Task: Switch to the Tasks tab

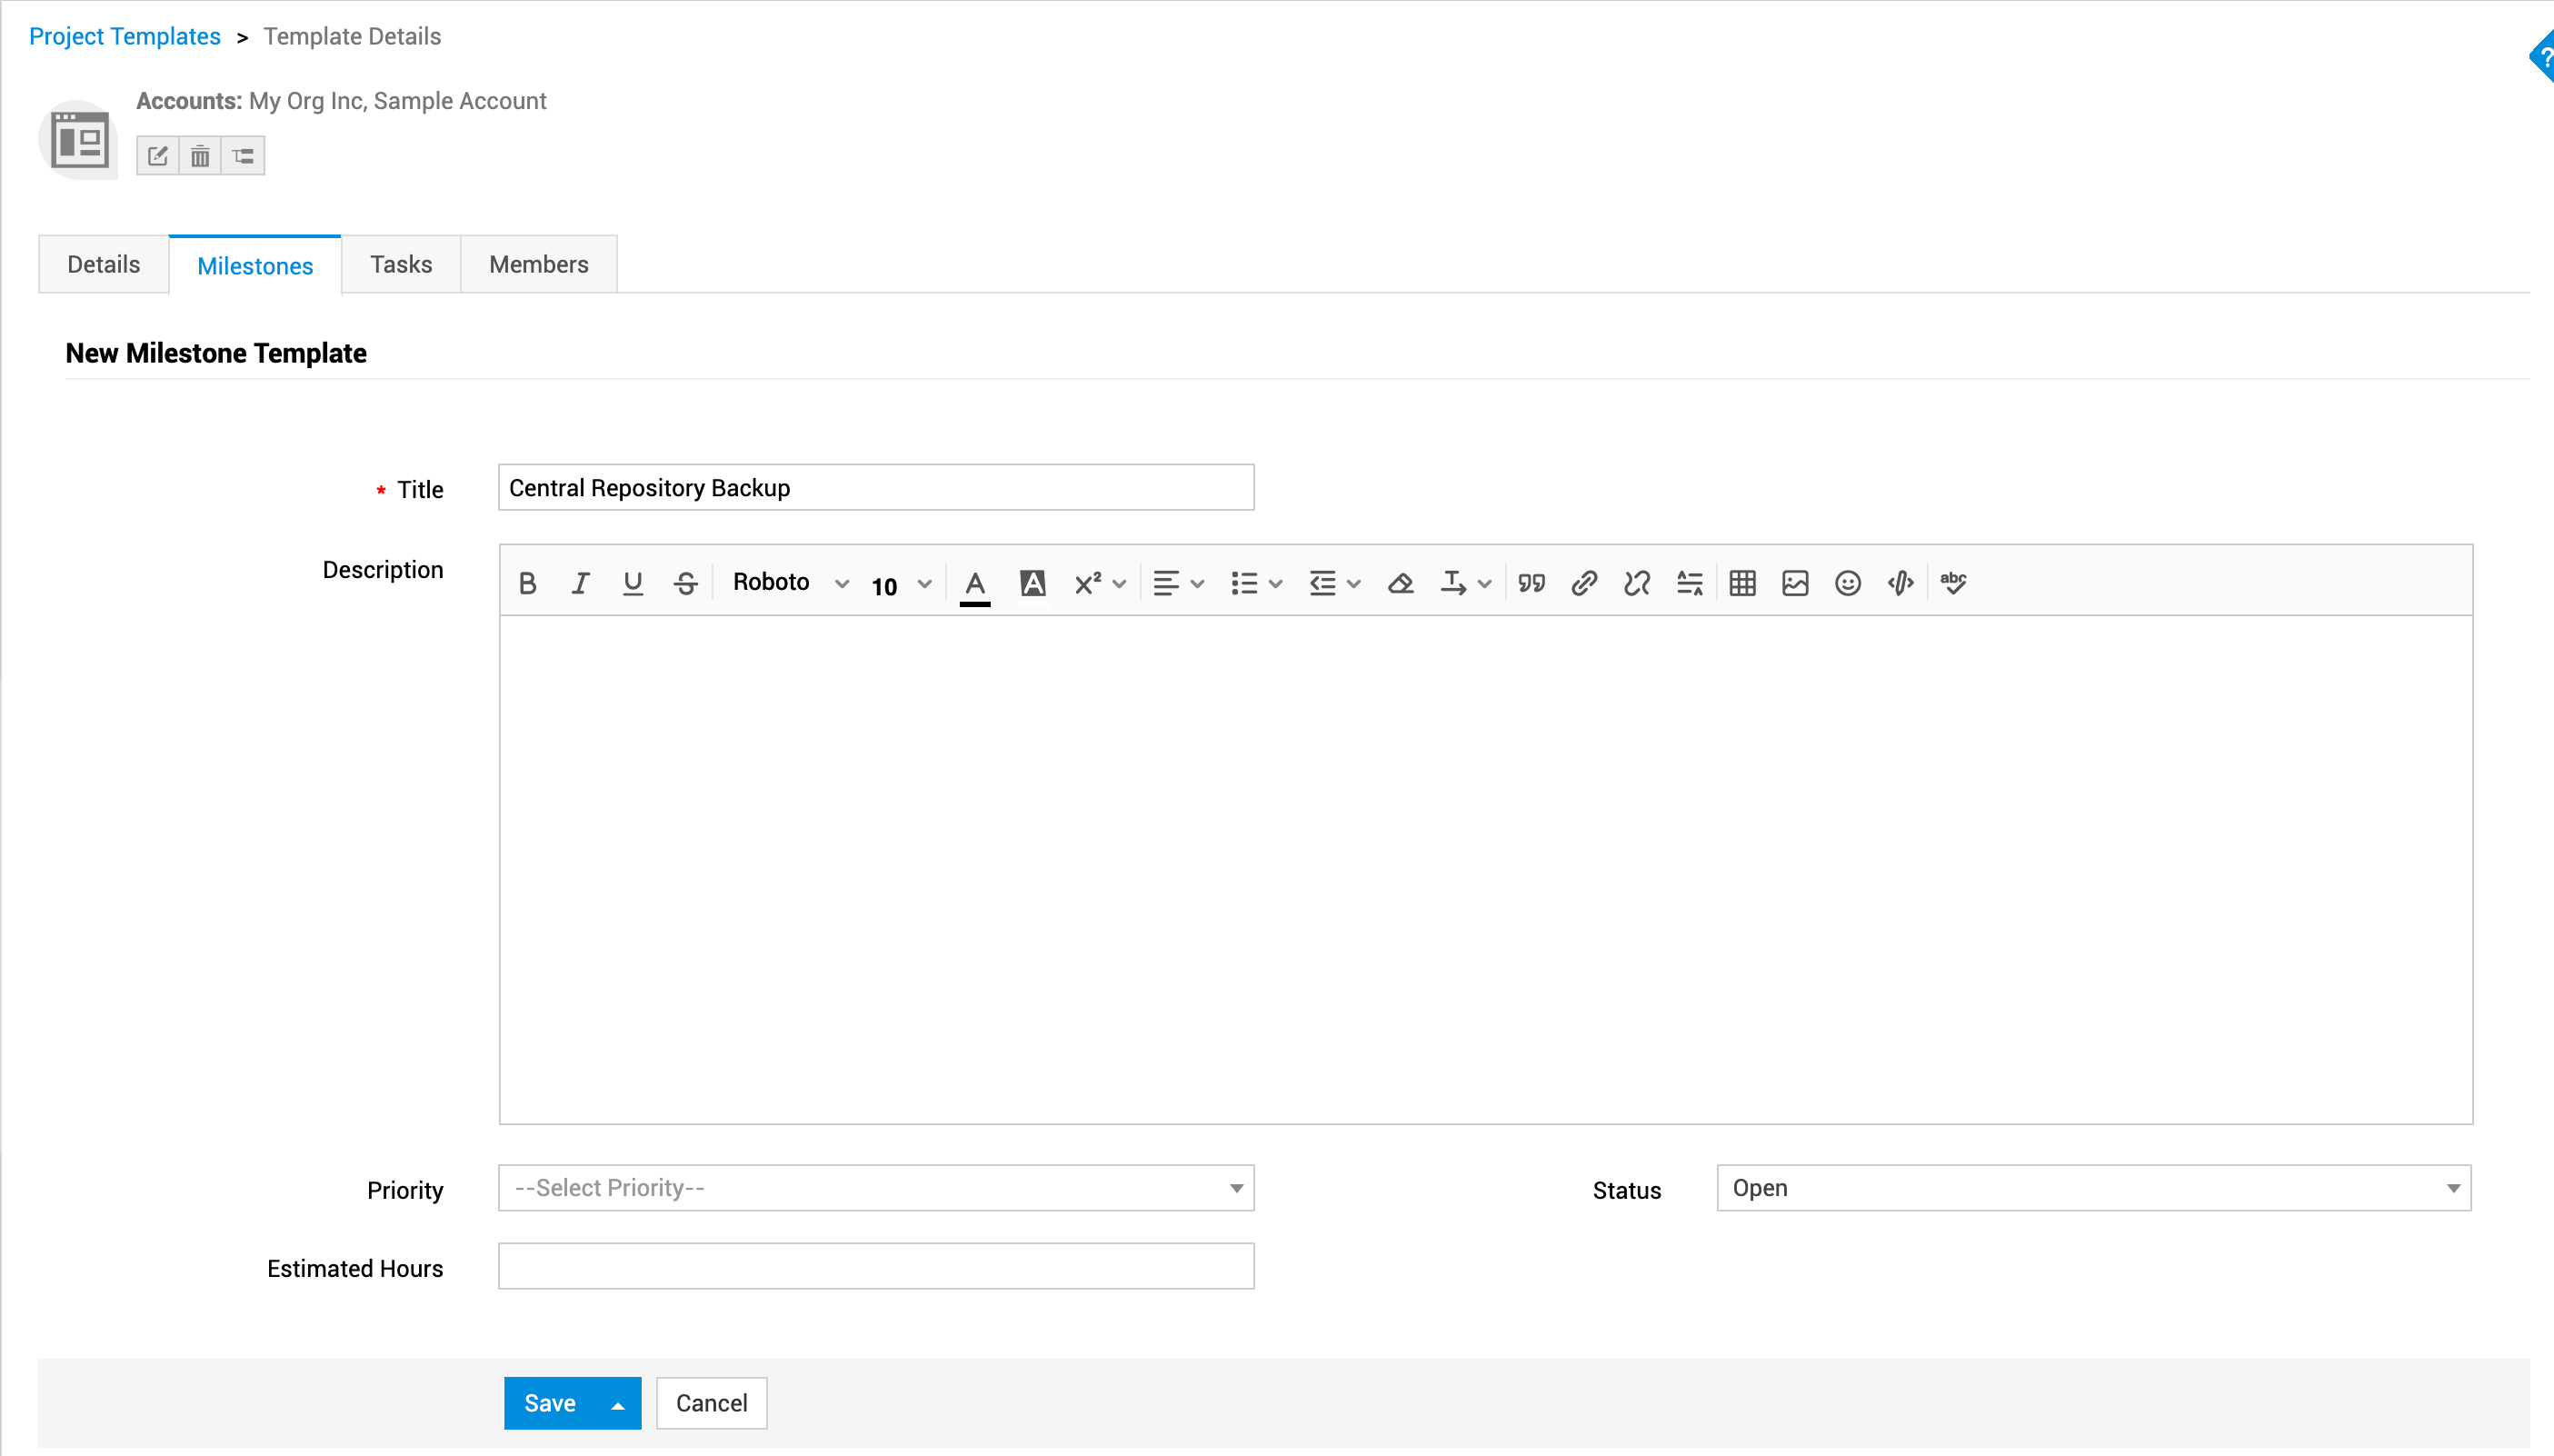Action: 401,265
